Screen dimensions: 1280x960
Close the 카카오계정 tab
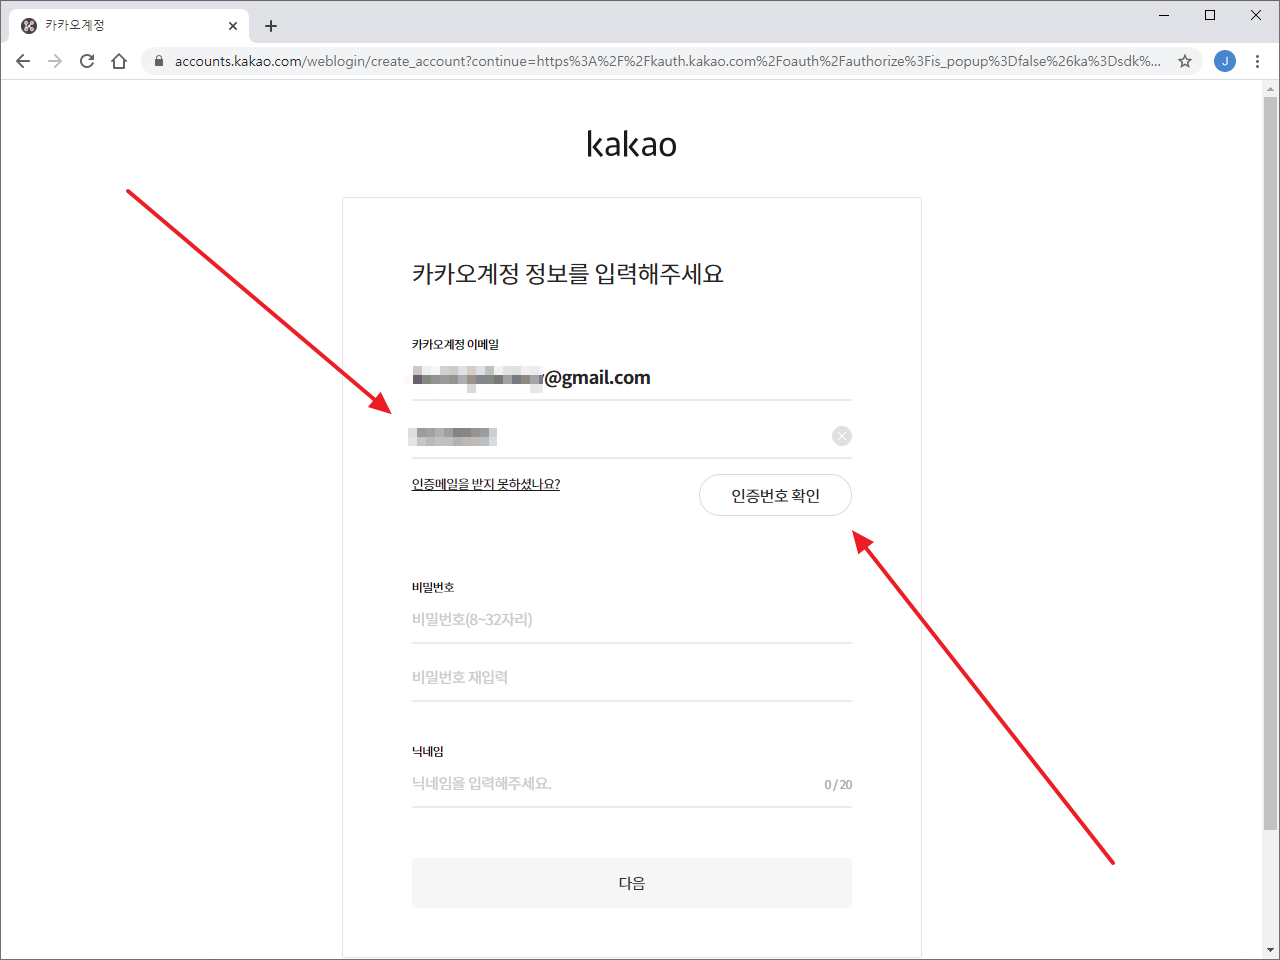click(x=233, y=26)
